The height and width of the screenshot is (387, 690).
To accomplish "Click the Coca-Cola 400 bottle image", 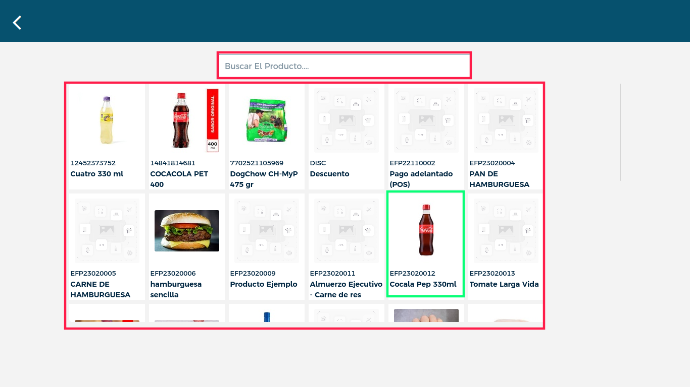I will point(181,120).
